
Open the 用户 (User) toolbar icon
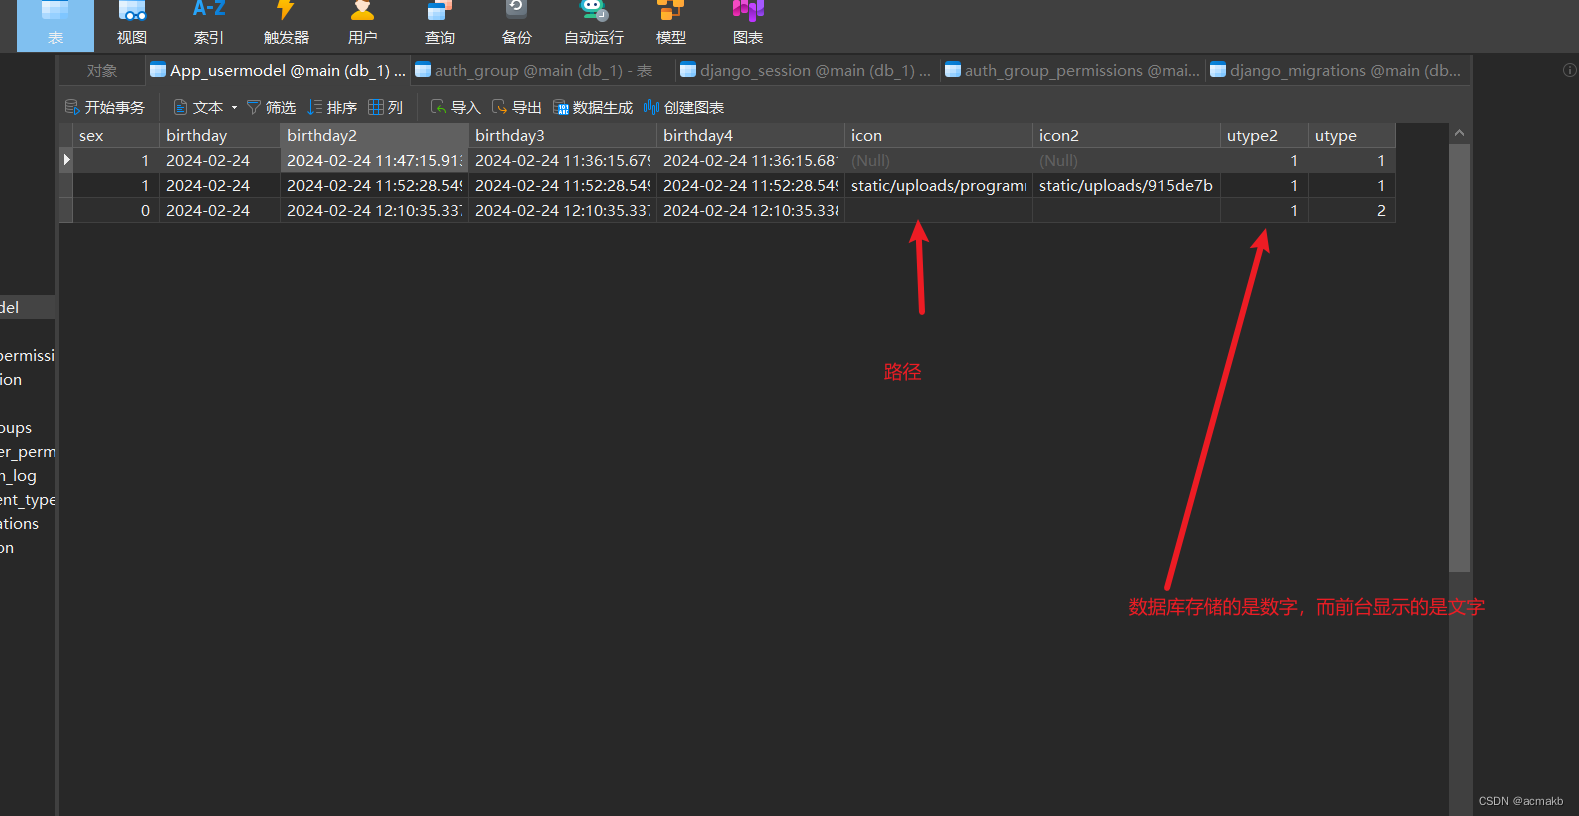tap(363, 25)
